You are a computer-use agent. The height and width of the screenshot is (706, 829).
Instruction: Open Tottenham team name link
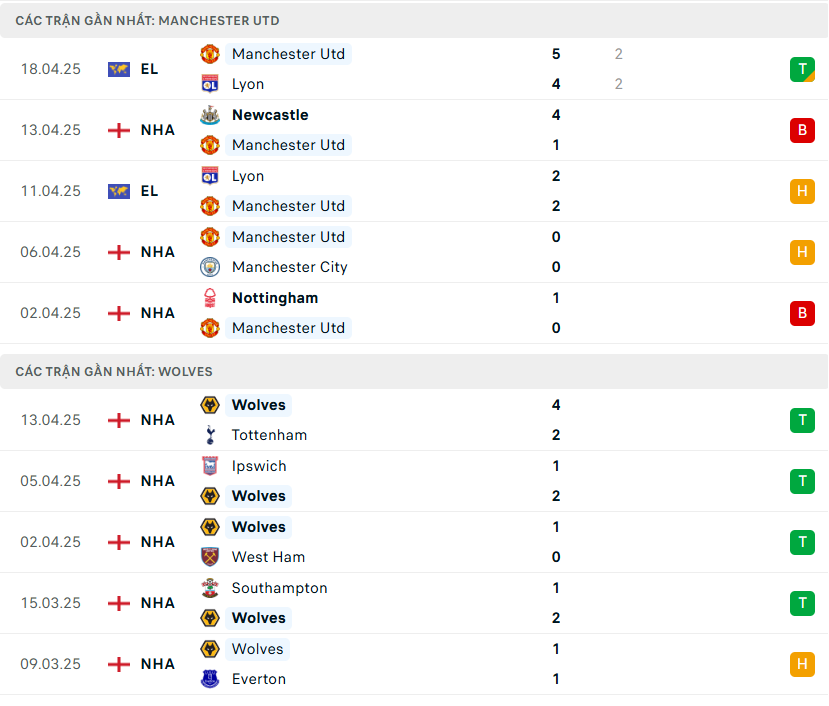(x=269, y=435)
